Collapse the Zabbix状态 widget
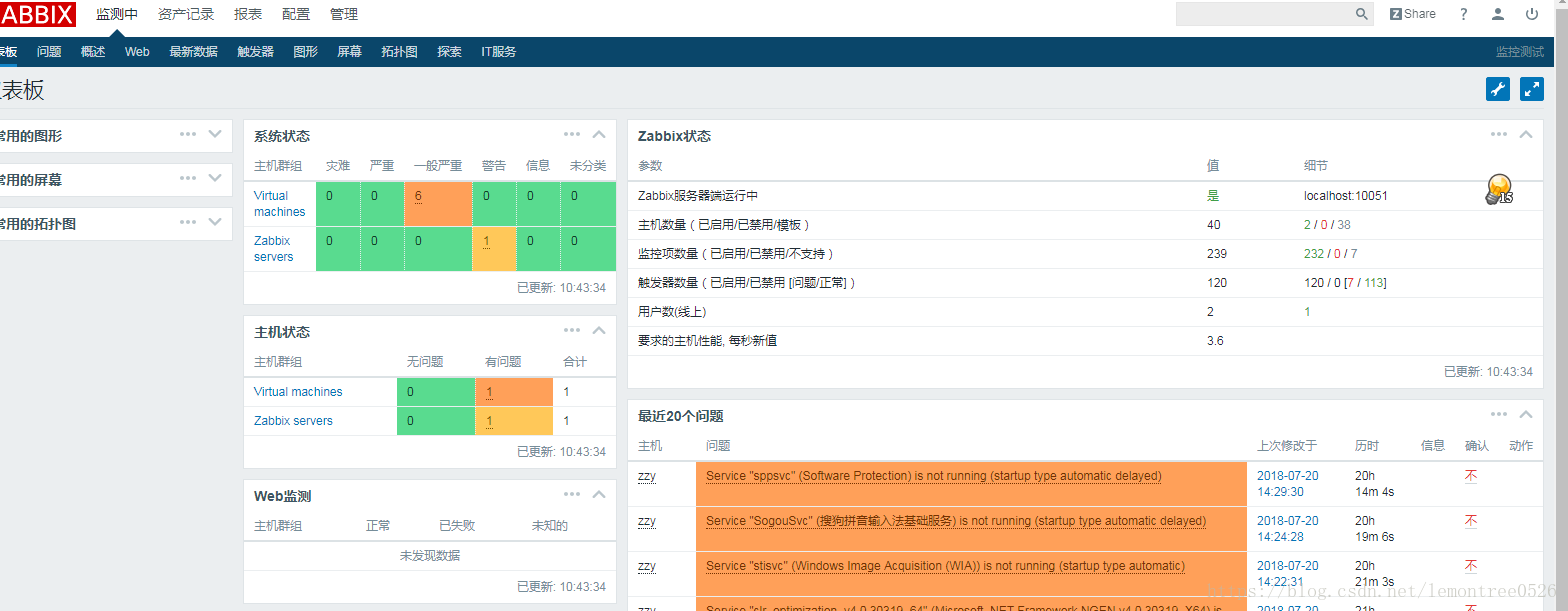Image resolution: width=1568 pixels, height=611 pixels. (x=1526, y=134)
